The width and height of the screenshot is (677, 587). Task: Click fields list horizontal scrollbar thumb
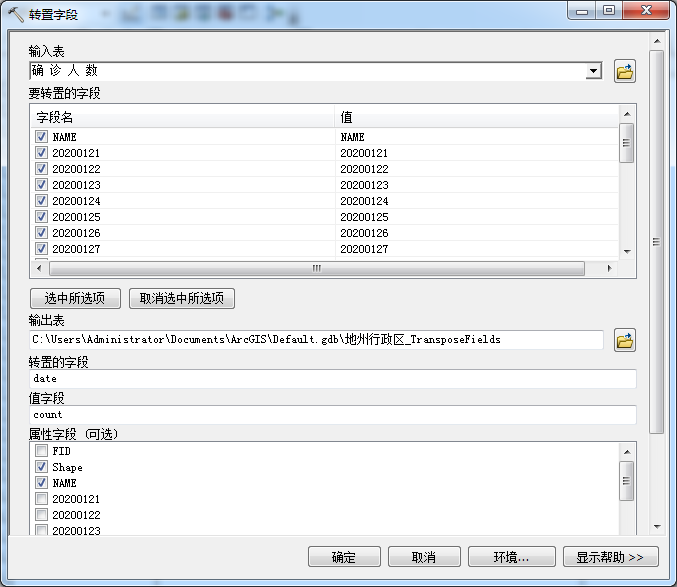(317, 268)
